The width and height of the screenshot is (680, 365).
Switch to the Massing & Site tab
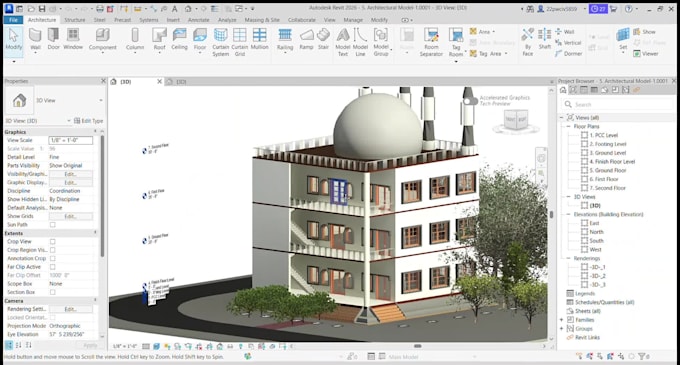(x=262, y=20)
